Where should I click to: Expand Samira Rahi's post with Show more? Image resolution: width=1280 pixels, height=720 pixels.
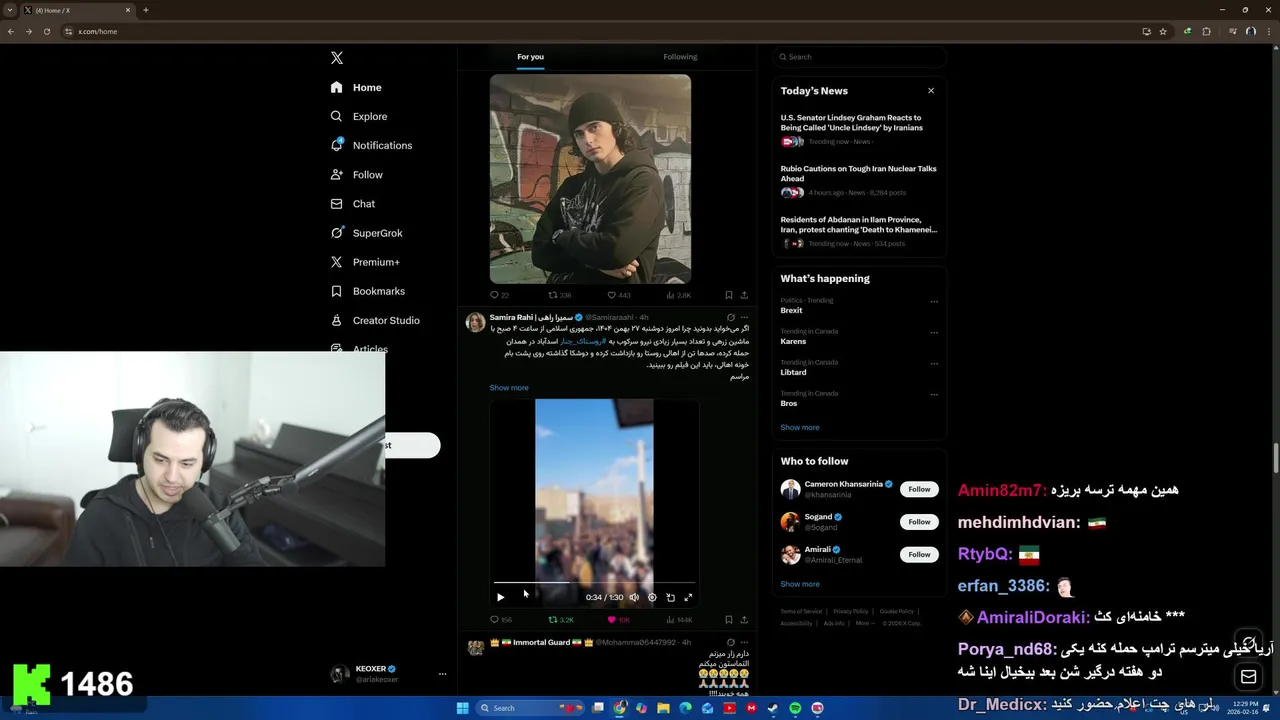click(x=509, y=388)
